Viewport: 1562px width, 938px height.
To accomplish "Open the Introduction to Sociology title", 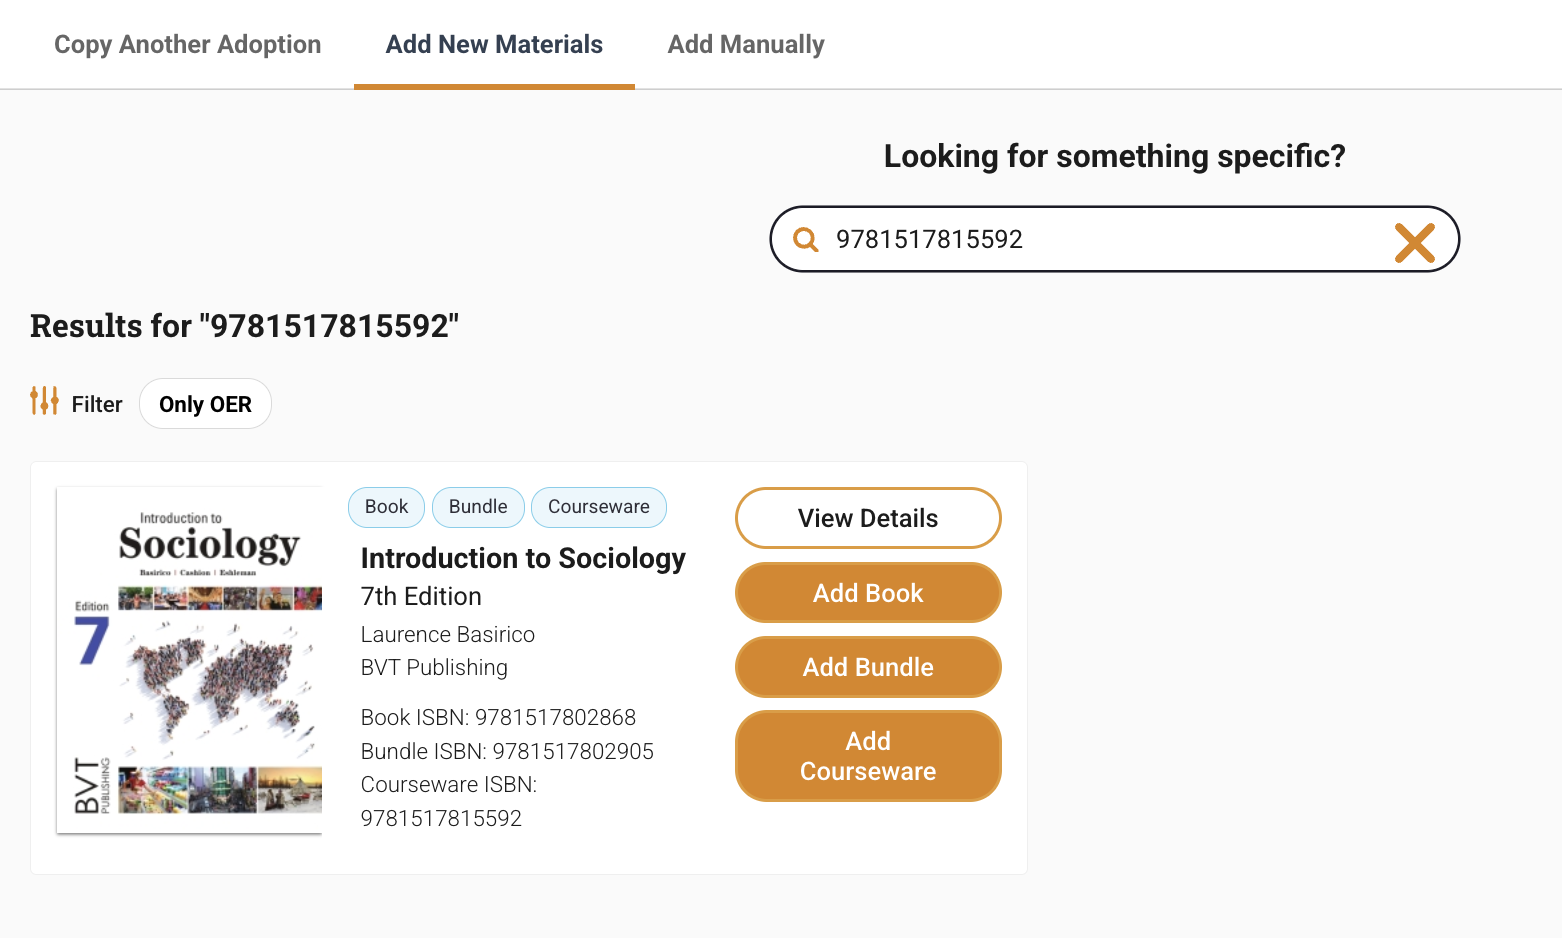I will point(523,558).
